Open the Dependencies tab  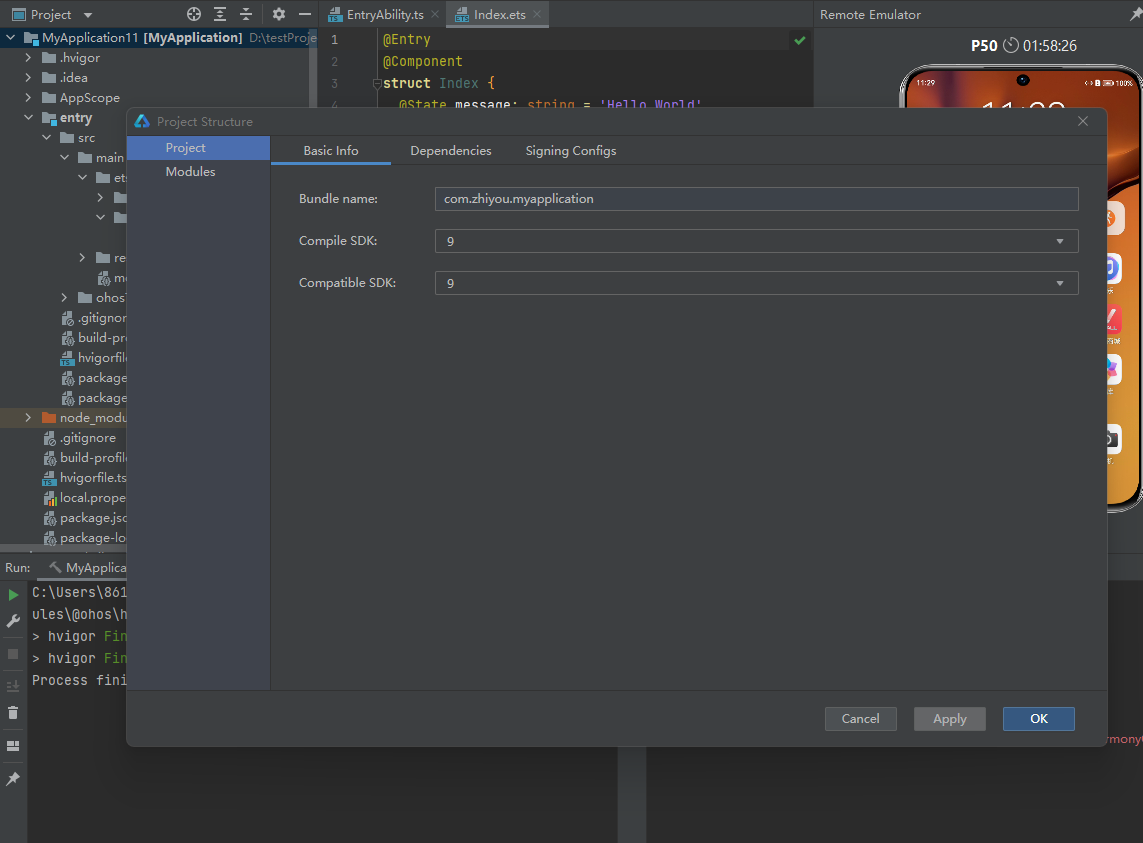tap(450, 151)
